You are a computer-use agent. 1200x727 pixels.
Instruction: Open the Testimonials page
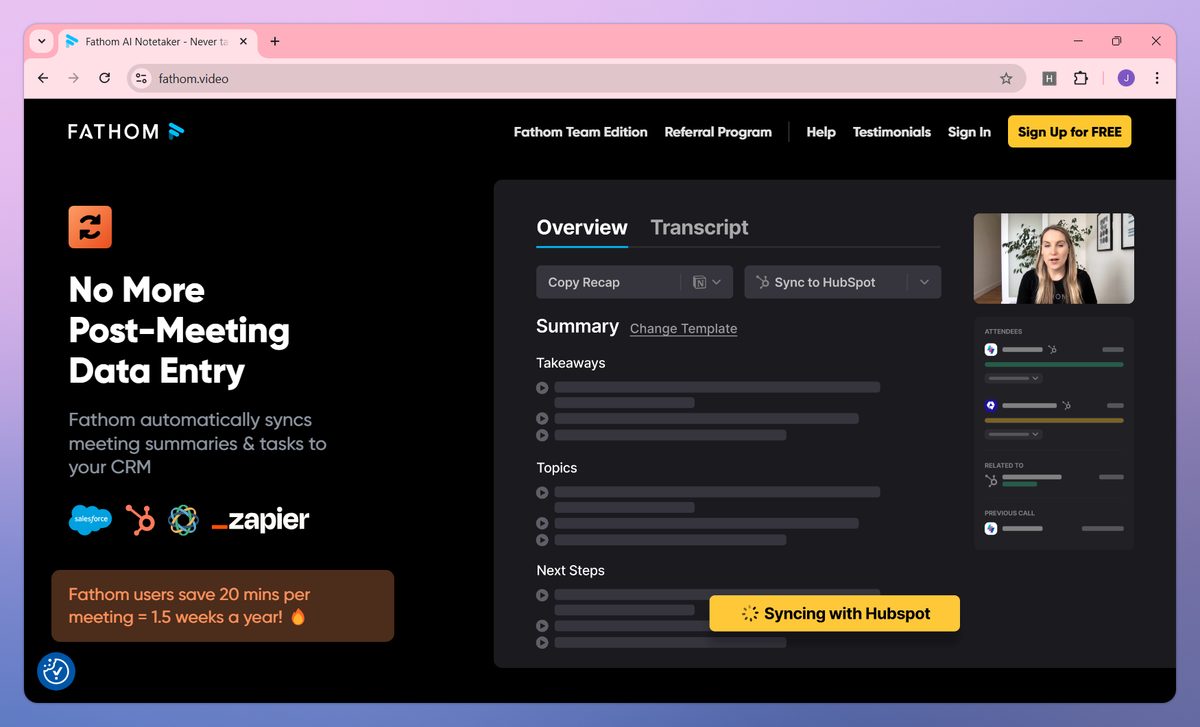pos(892,132)
